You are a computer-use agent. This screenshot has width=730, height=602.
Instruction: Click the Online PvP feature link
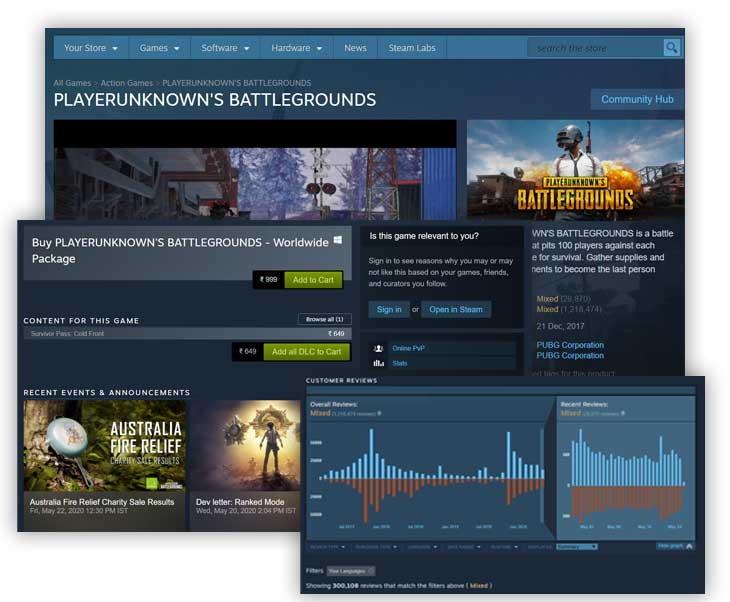point(408,348)
